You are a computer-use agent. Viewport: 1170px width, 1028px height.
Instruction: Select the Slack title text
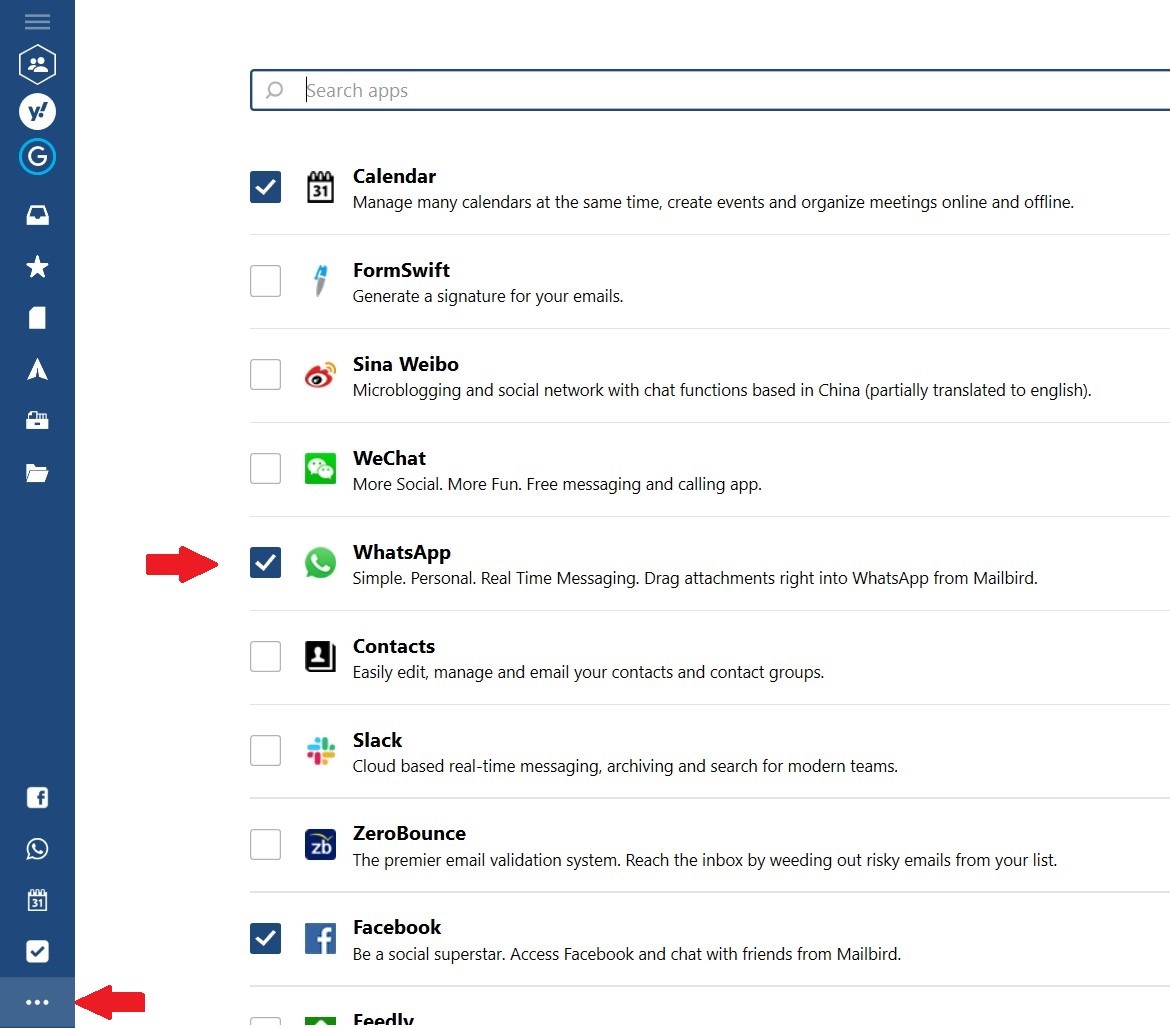[378, 740]
